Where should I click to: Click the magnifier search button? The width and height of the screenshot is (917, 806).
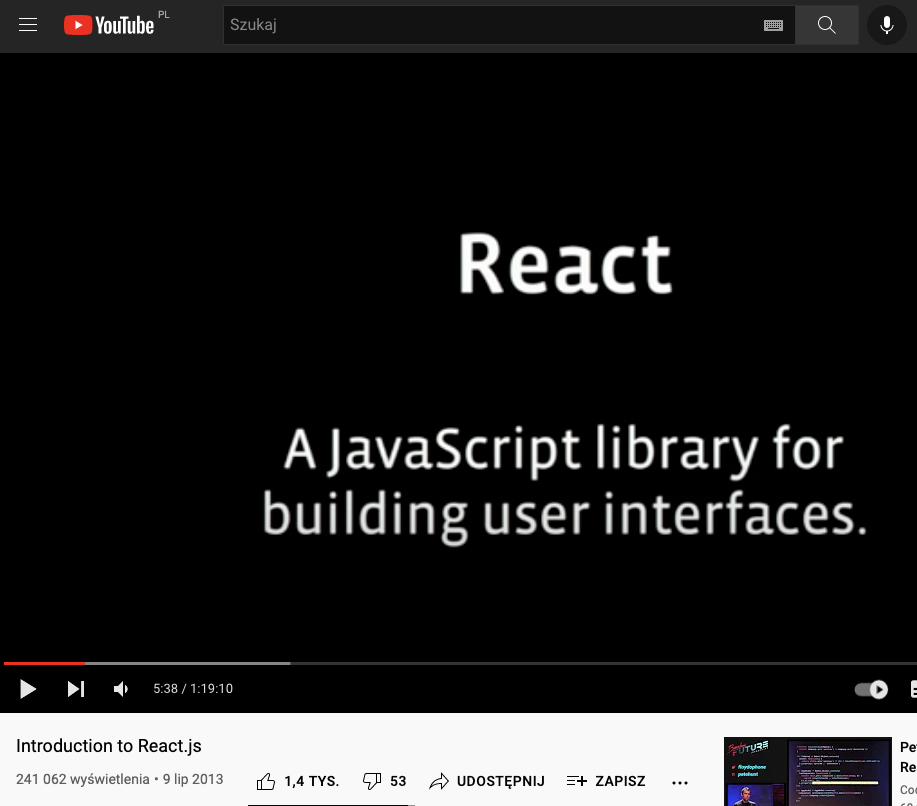826,25
